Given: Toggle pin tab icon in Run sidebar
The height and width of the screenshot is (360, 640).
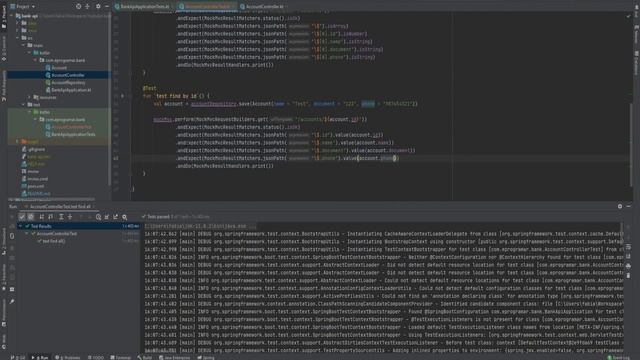Looking at the screenshot, I should click(12, 301).
